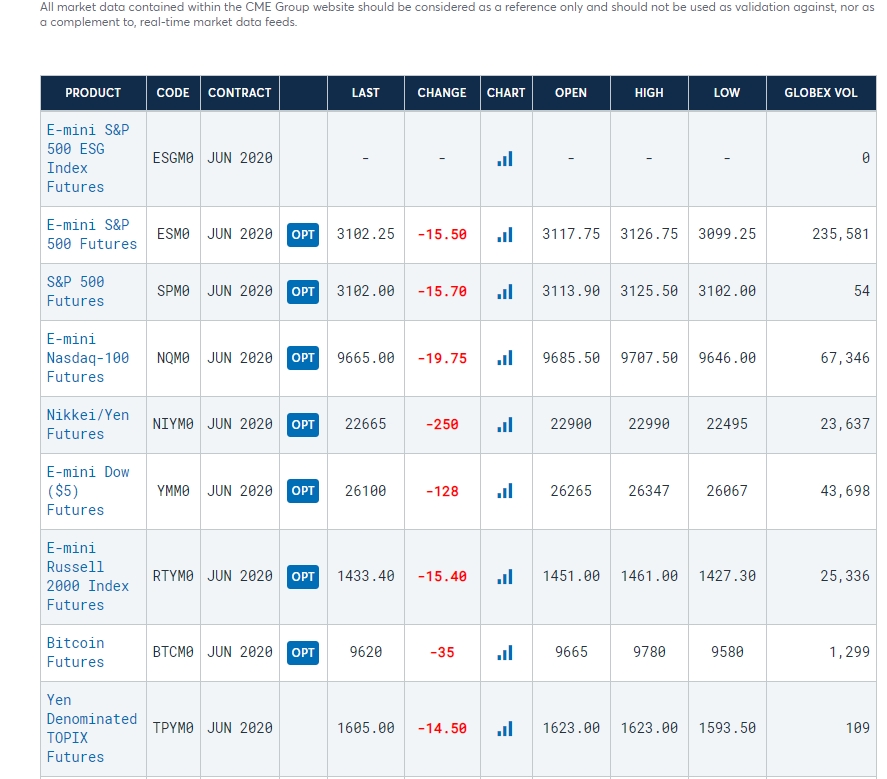Open E-mini Nasdaq-100 Futures link
The height and width of the screenshot is (779, 887).
[88, 358]
